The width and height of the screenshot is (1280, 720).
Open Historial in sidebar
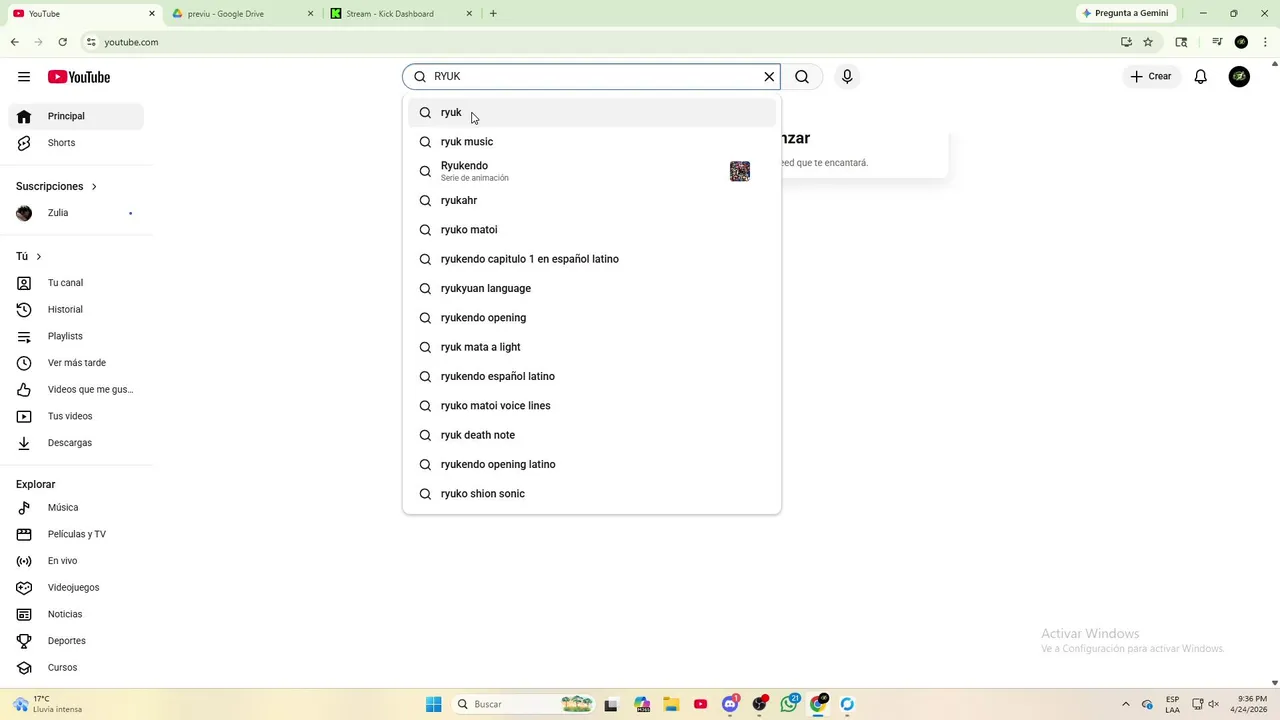(76, 310)
